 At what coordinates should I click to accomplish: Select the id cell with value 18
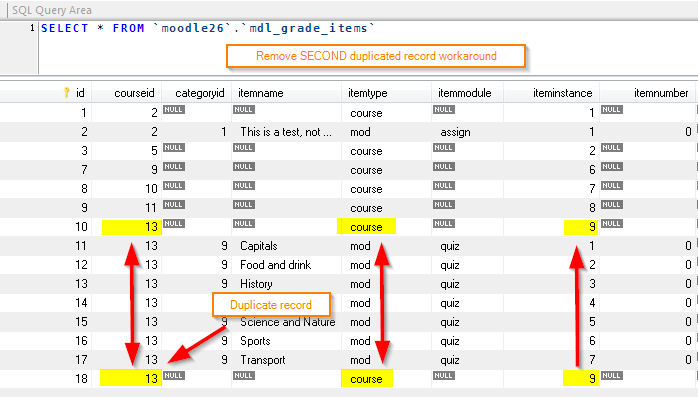click(81, 379)
